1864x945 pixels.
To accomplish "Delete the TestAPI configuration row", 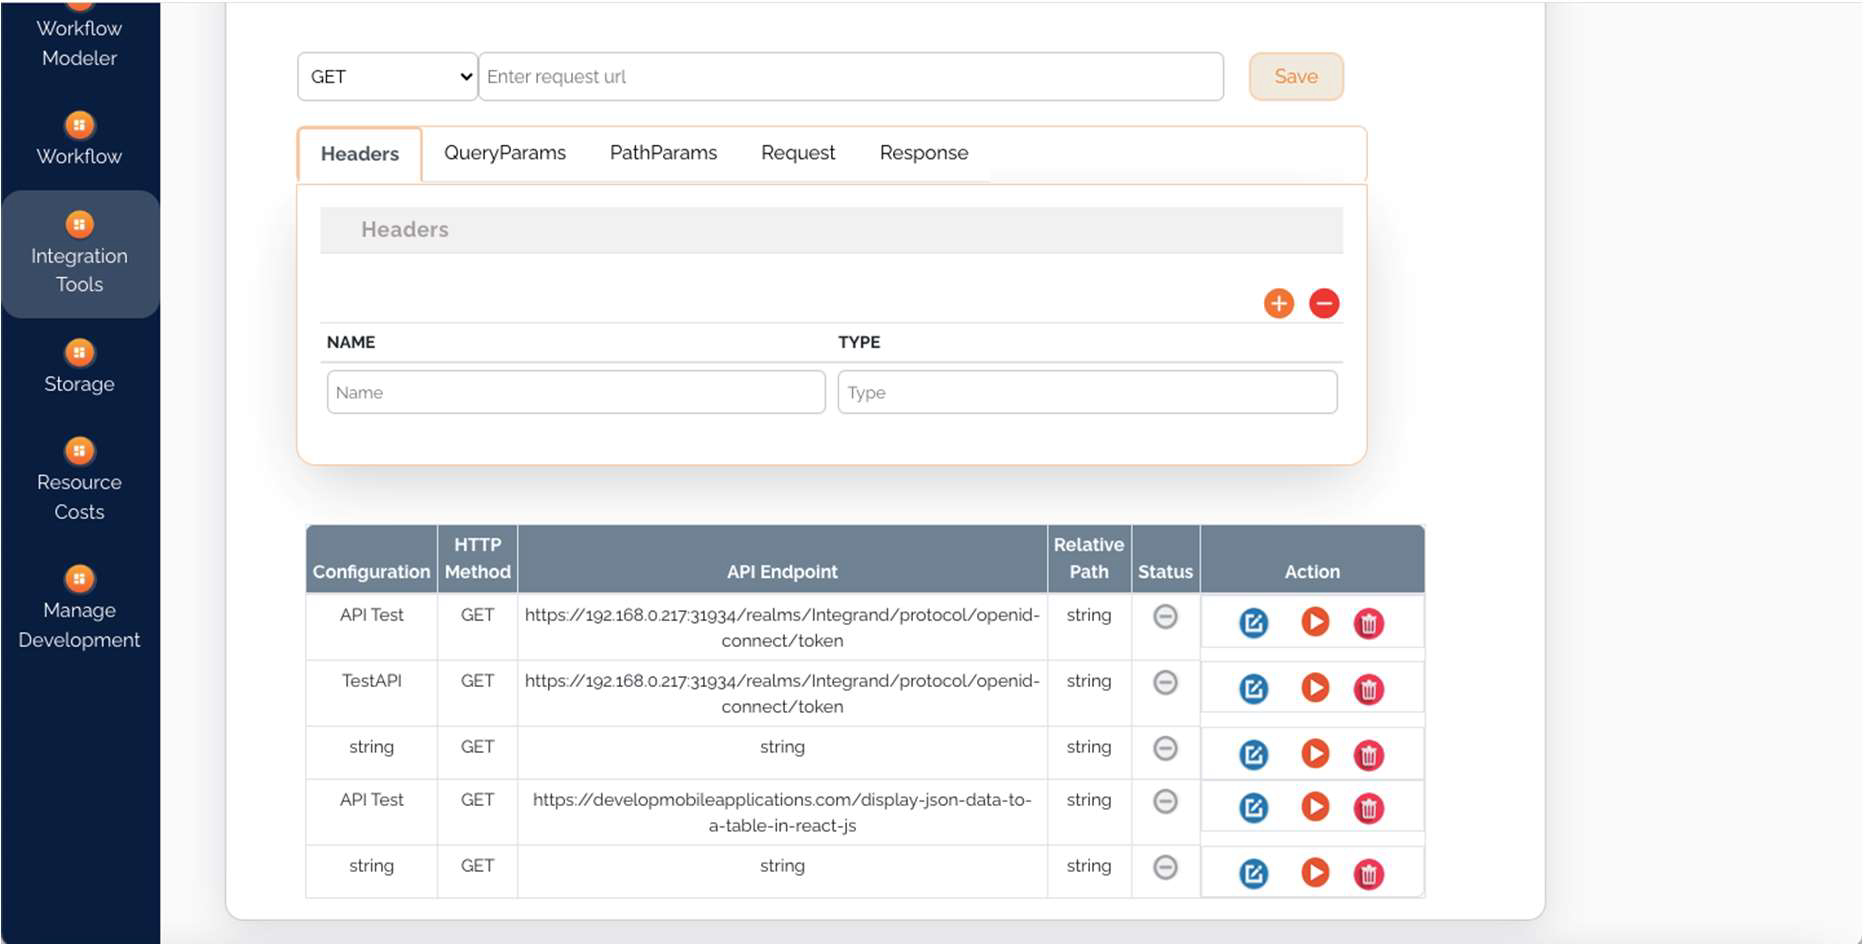I will 1367,689.
